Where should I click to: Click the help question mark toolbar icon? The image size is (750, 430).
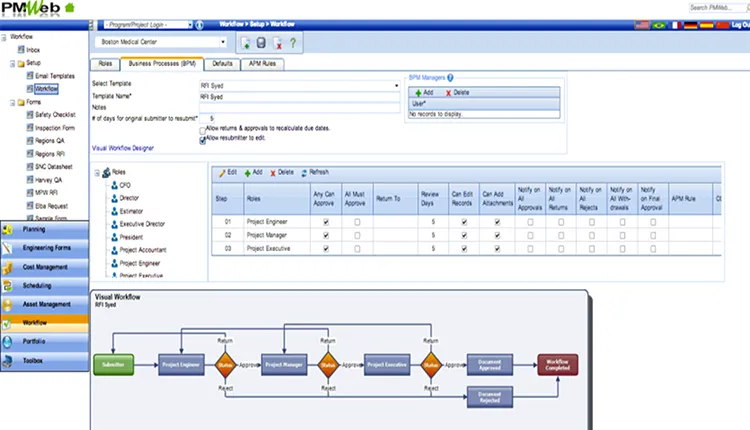[x=291, y=43]
